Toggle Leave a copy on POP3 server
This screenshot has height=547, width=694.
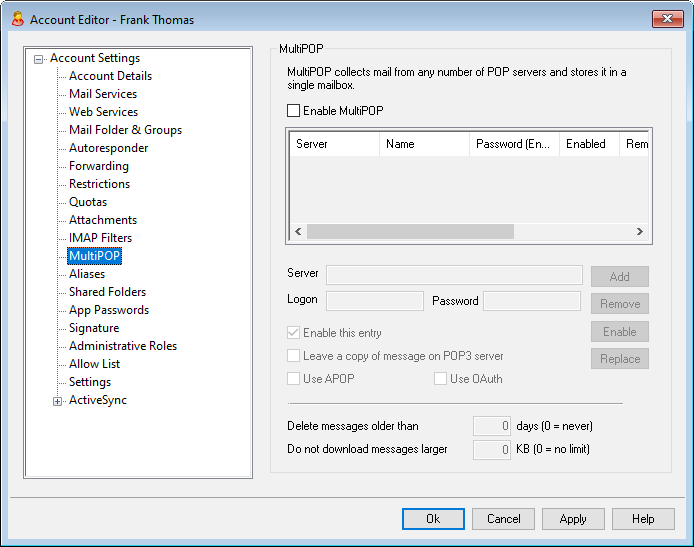(293, 356)
